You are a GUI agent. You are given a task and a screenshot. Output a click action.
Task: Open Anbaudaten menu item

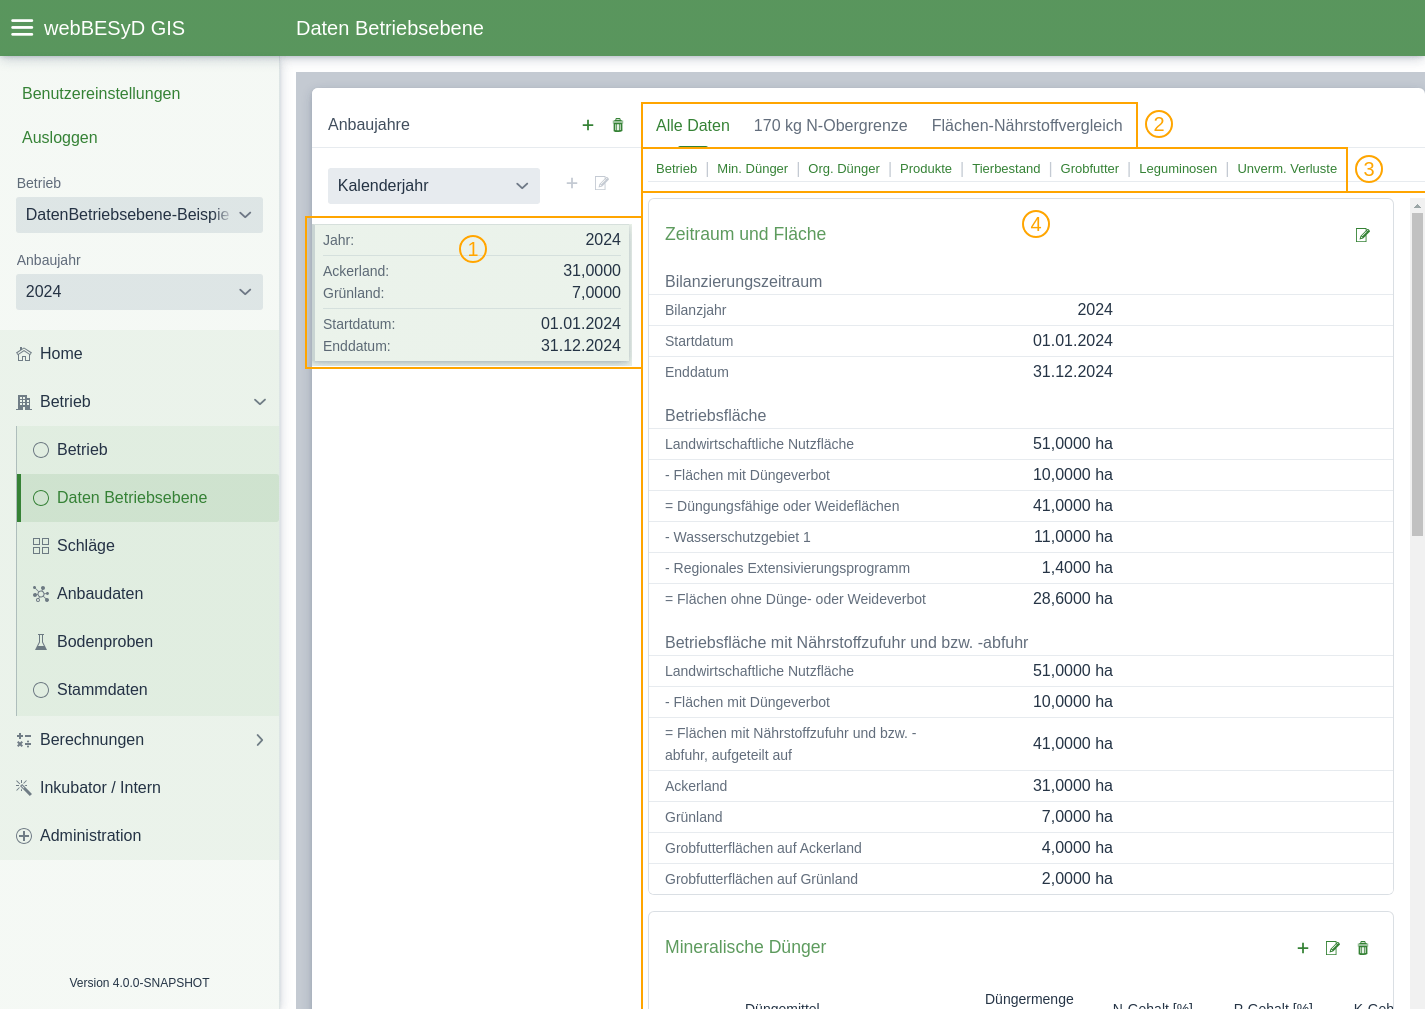tap(148, 594)
